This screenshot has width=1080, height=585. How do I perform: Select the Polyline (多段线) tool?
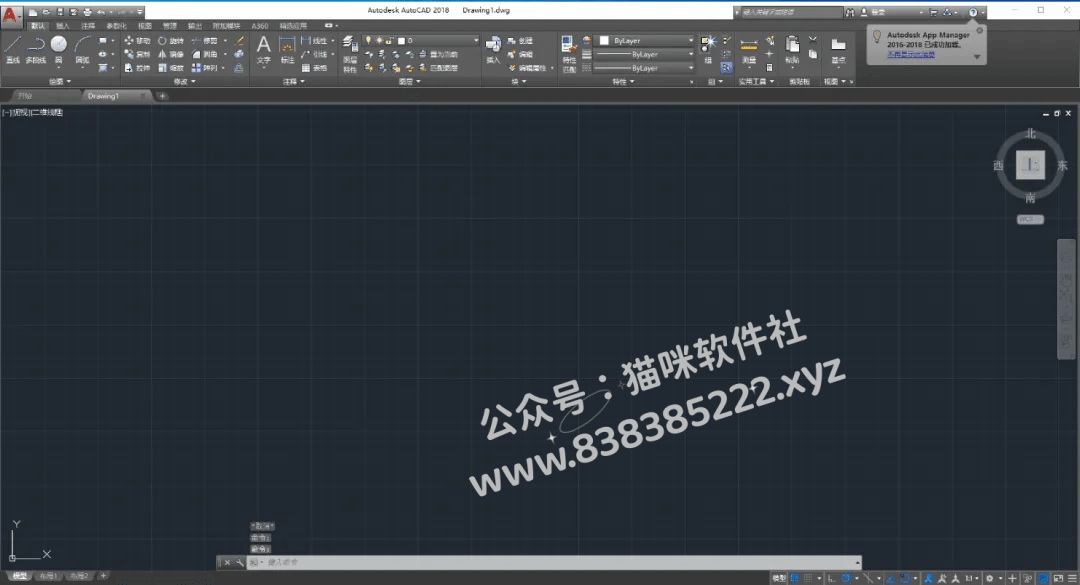35,49
